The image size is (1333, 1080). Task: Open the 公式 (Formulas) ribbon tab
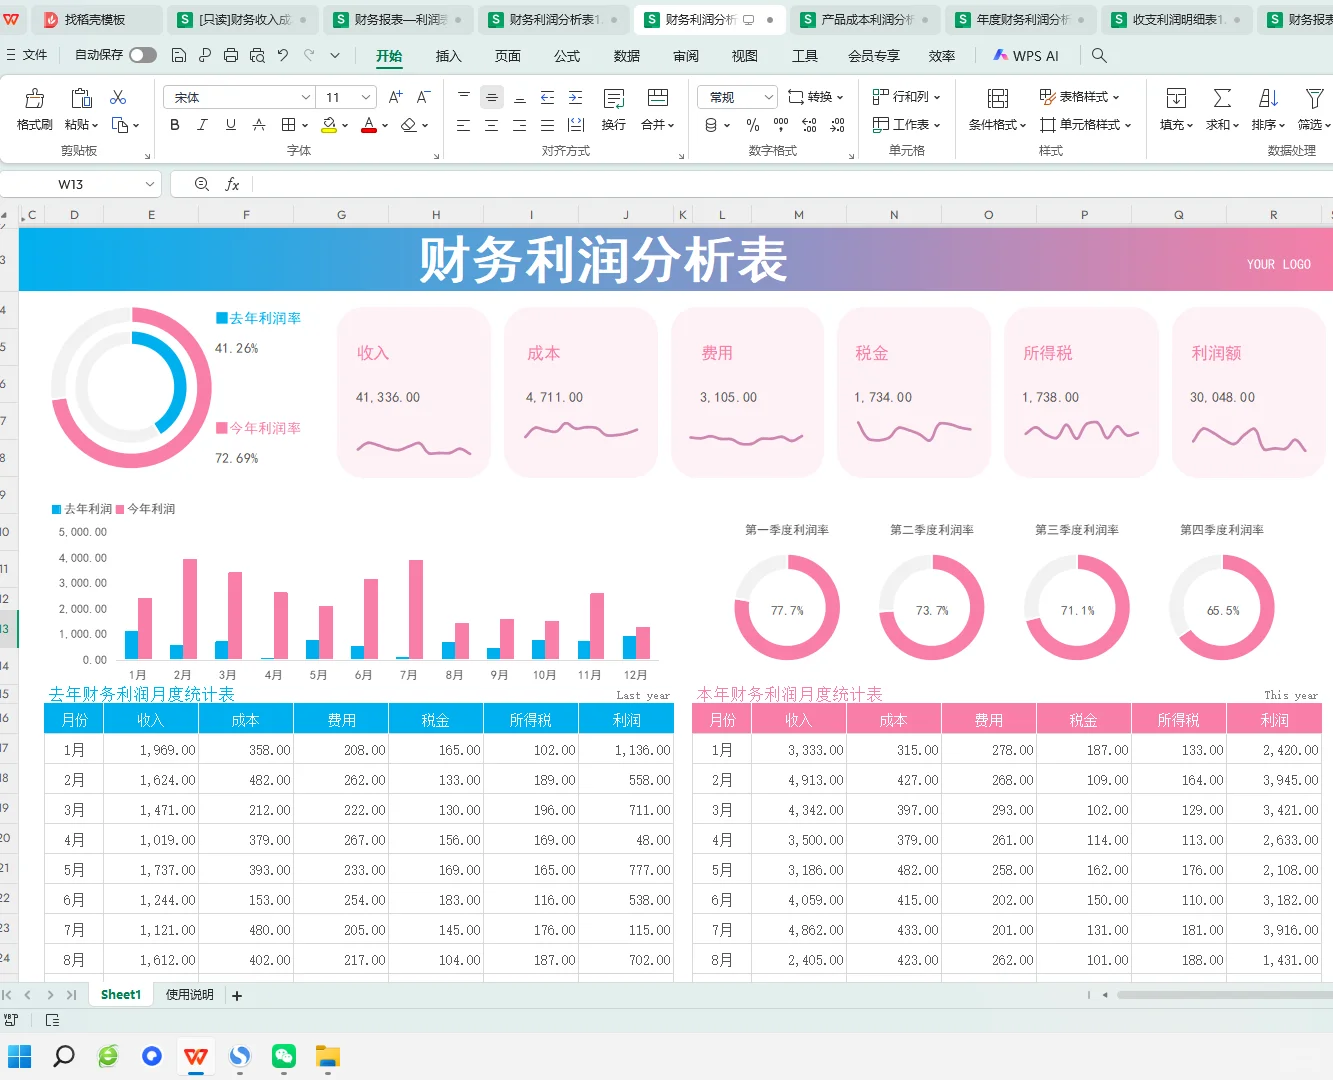click(x=567, y=56)
